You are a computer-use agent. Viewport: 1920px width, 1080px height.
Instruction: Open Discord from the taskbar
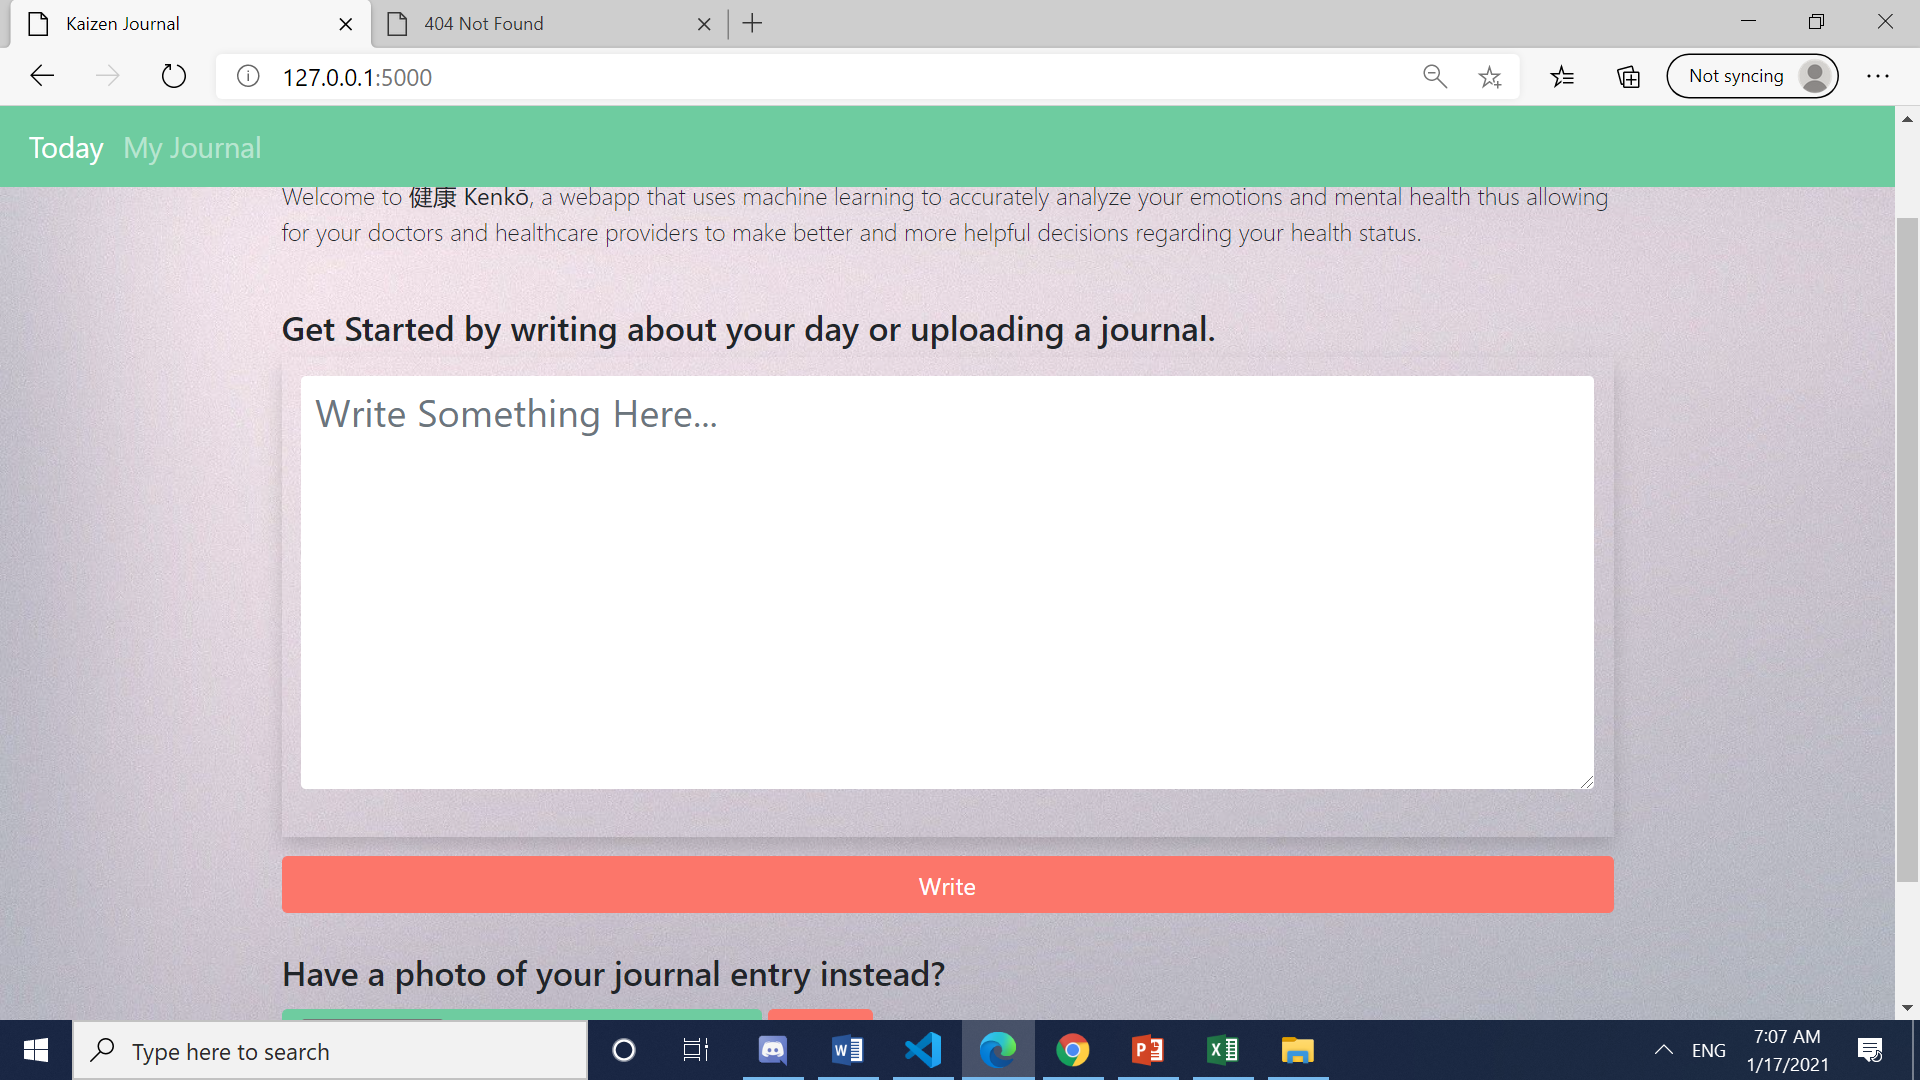pos(772,1050)
